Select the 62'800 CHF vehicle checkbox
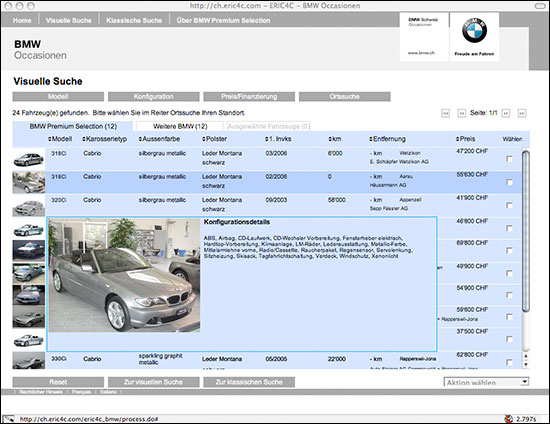Image resolution: width=550 pixels, height=424 pixels. [x=509, y=362]
